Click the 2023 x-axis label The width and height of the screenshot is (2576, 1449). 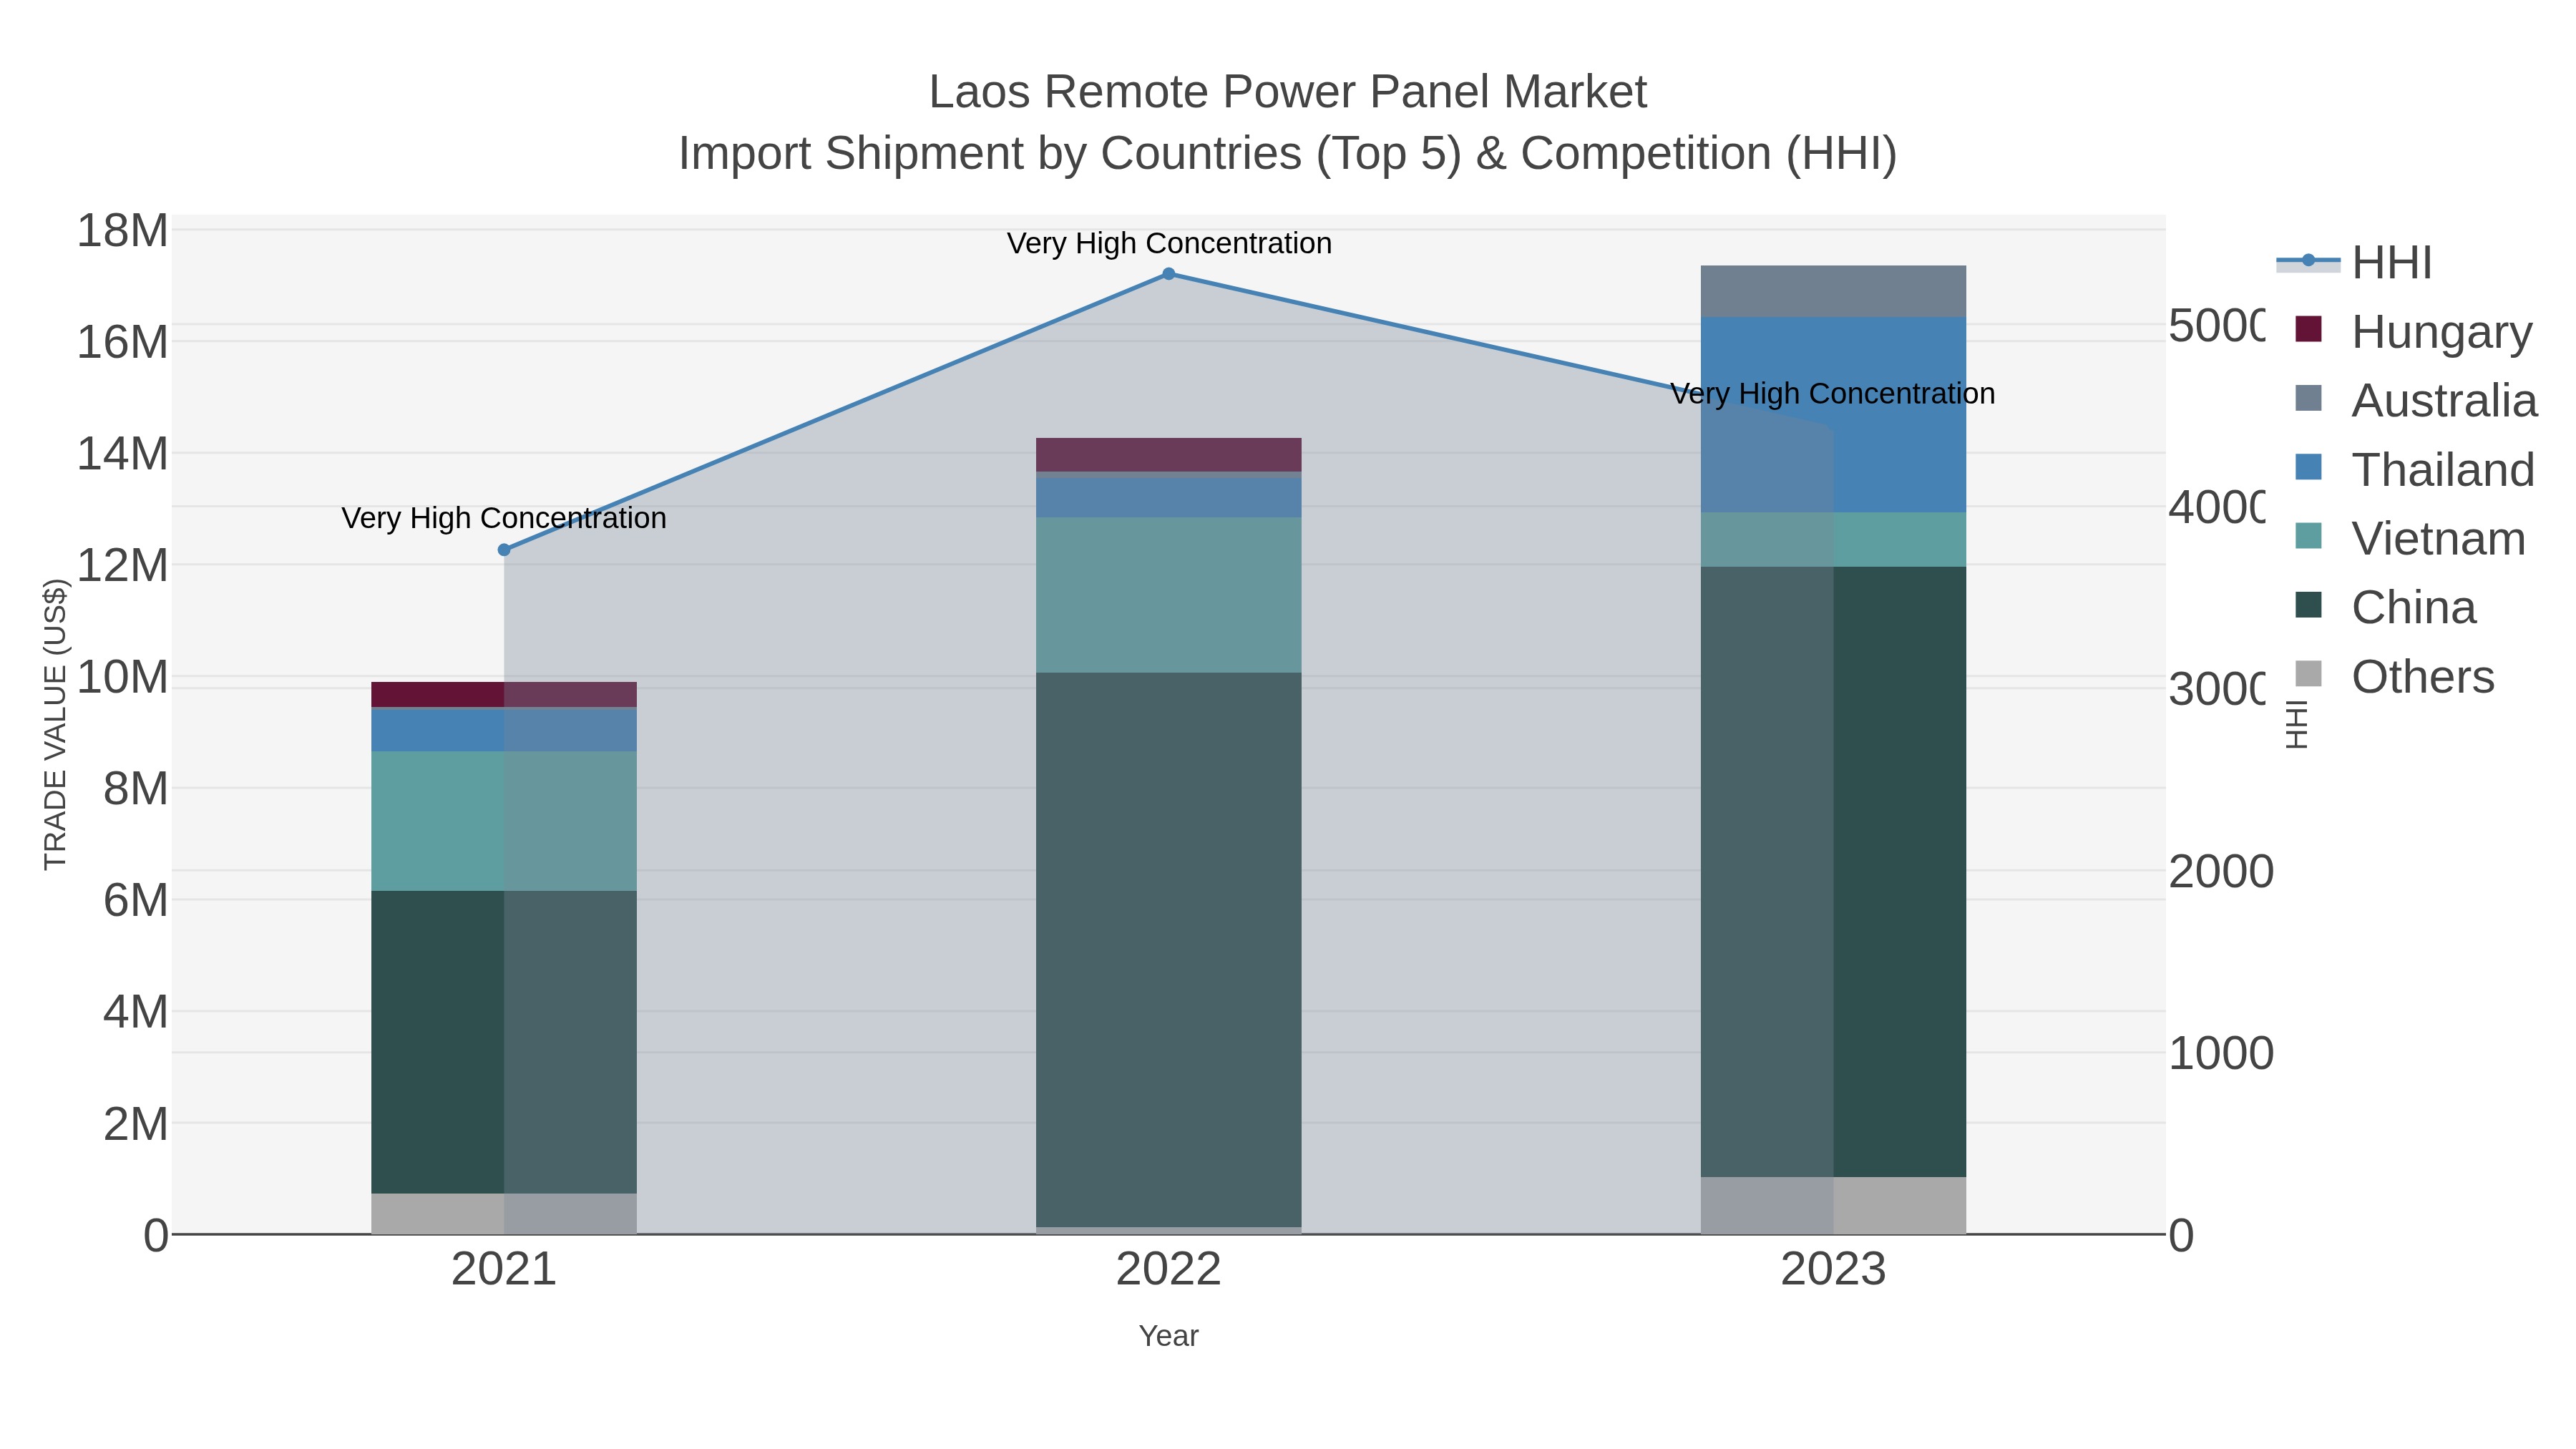(1833, 1270)
